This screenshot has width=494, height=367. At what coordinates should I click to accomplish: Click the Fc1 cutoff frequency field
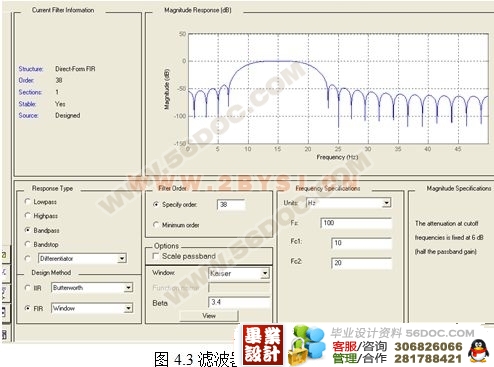[x=362, y=243]
